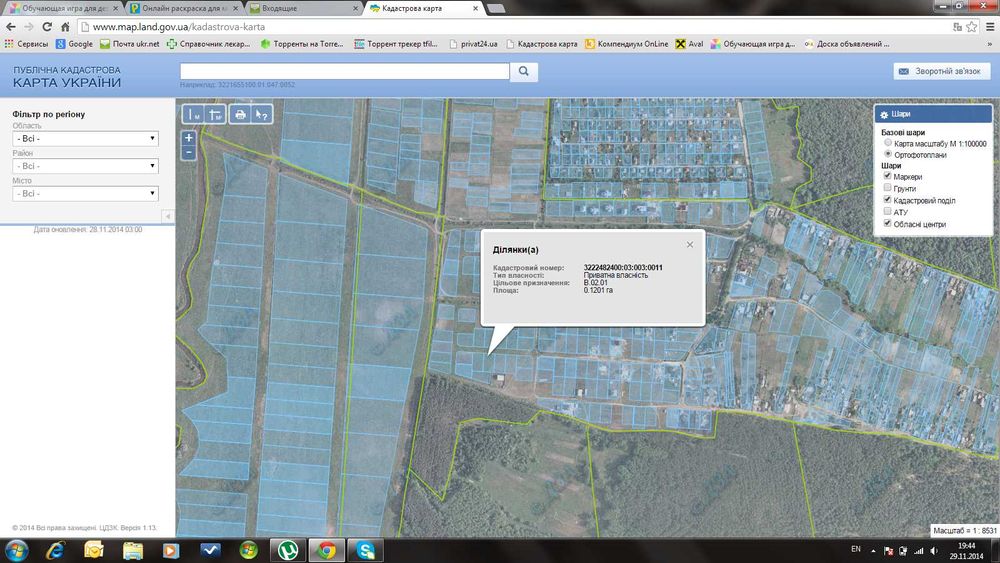Click the magnifier search button

[x=524, y=72]
